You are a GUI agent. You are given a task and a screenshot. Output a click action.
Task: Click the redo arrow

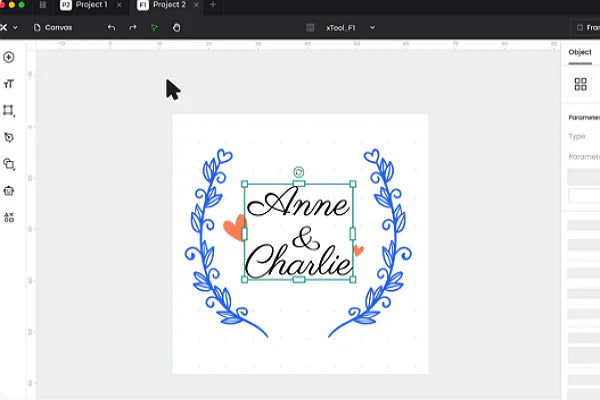click(x=133, y=28)
